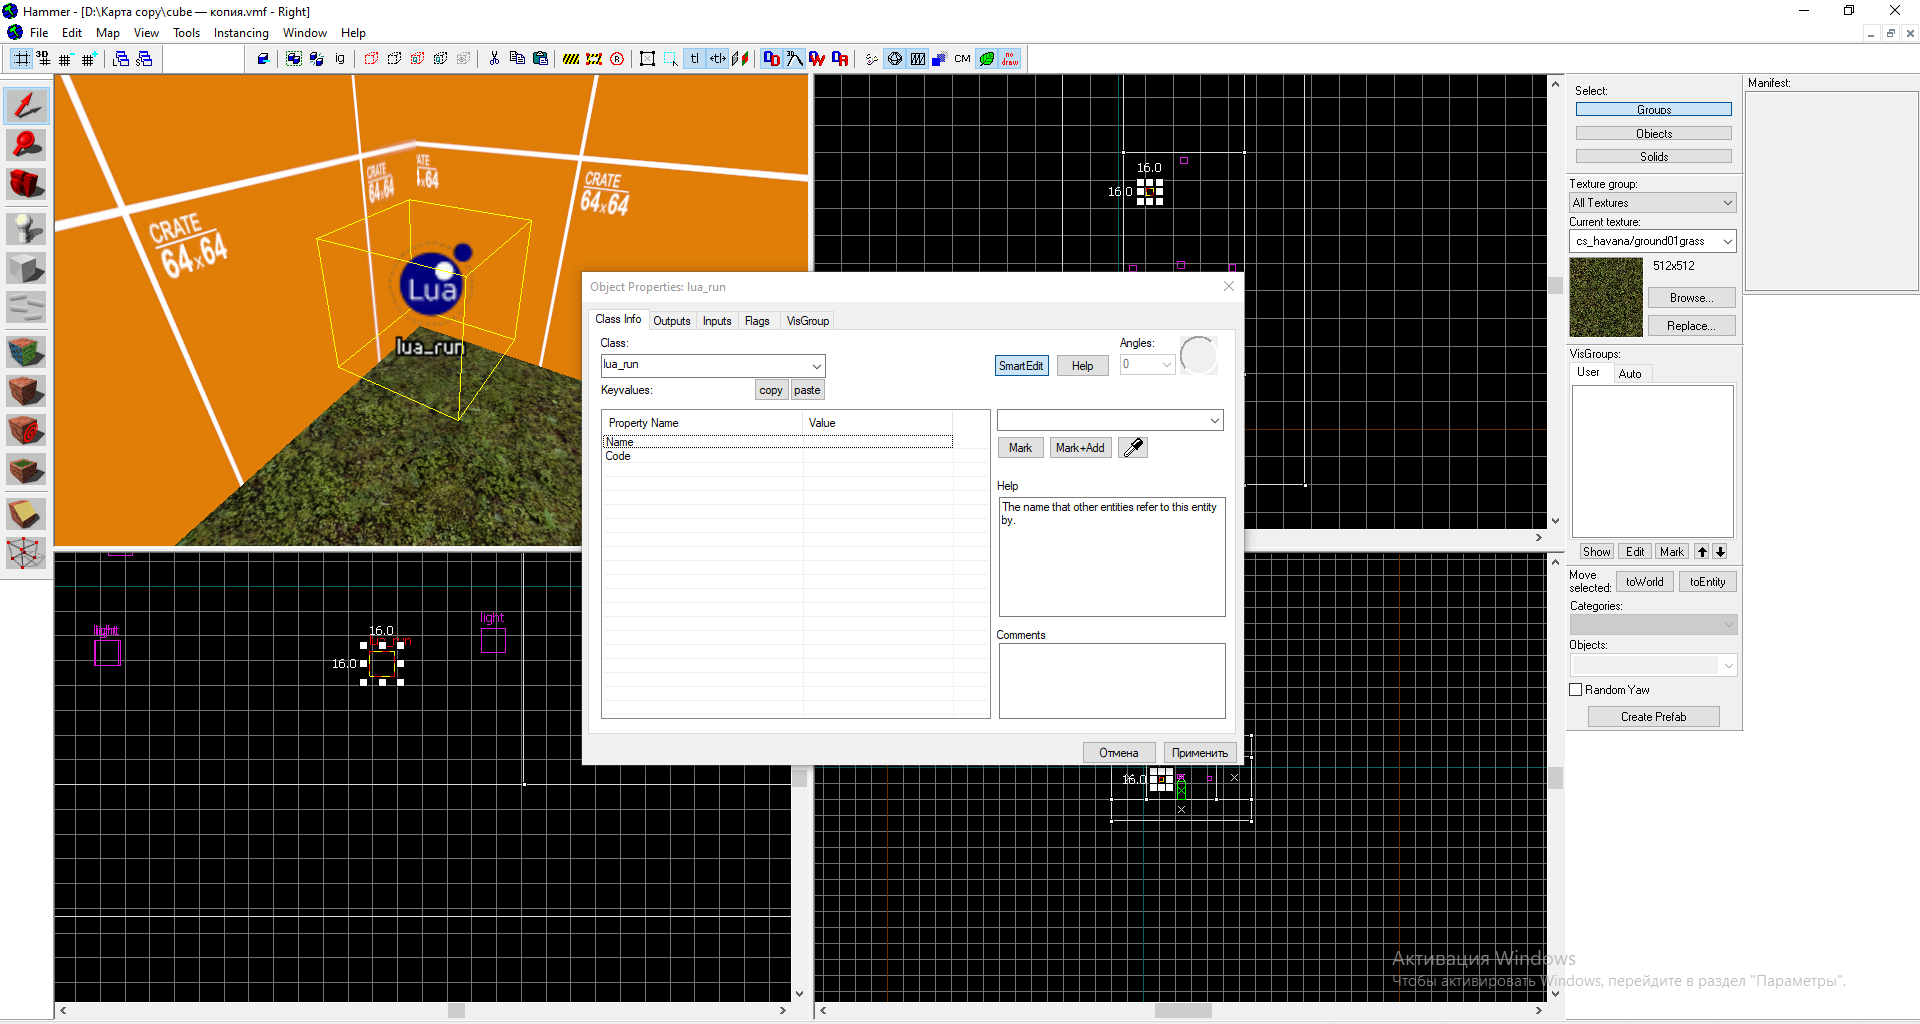
Task: Click the grass texture preview thumbnail
Action: (1606, 297)
